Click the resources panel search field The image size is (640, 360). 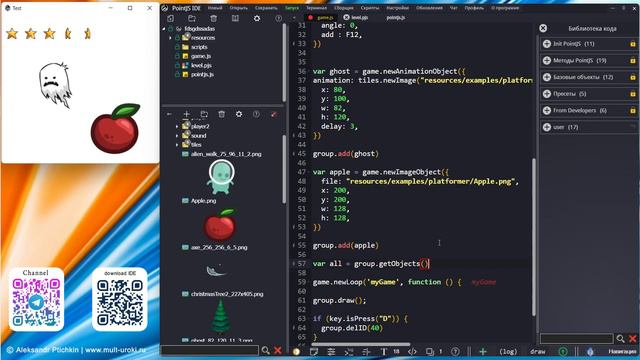tap(210, 350)
